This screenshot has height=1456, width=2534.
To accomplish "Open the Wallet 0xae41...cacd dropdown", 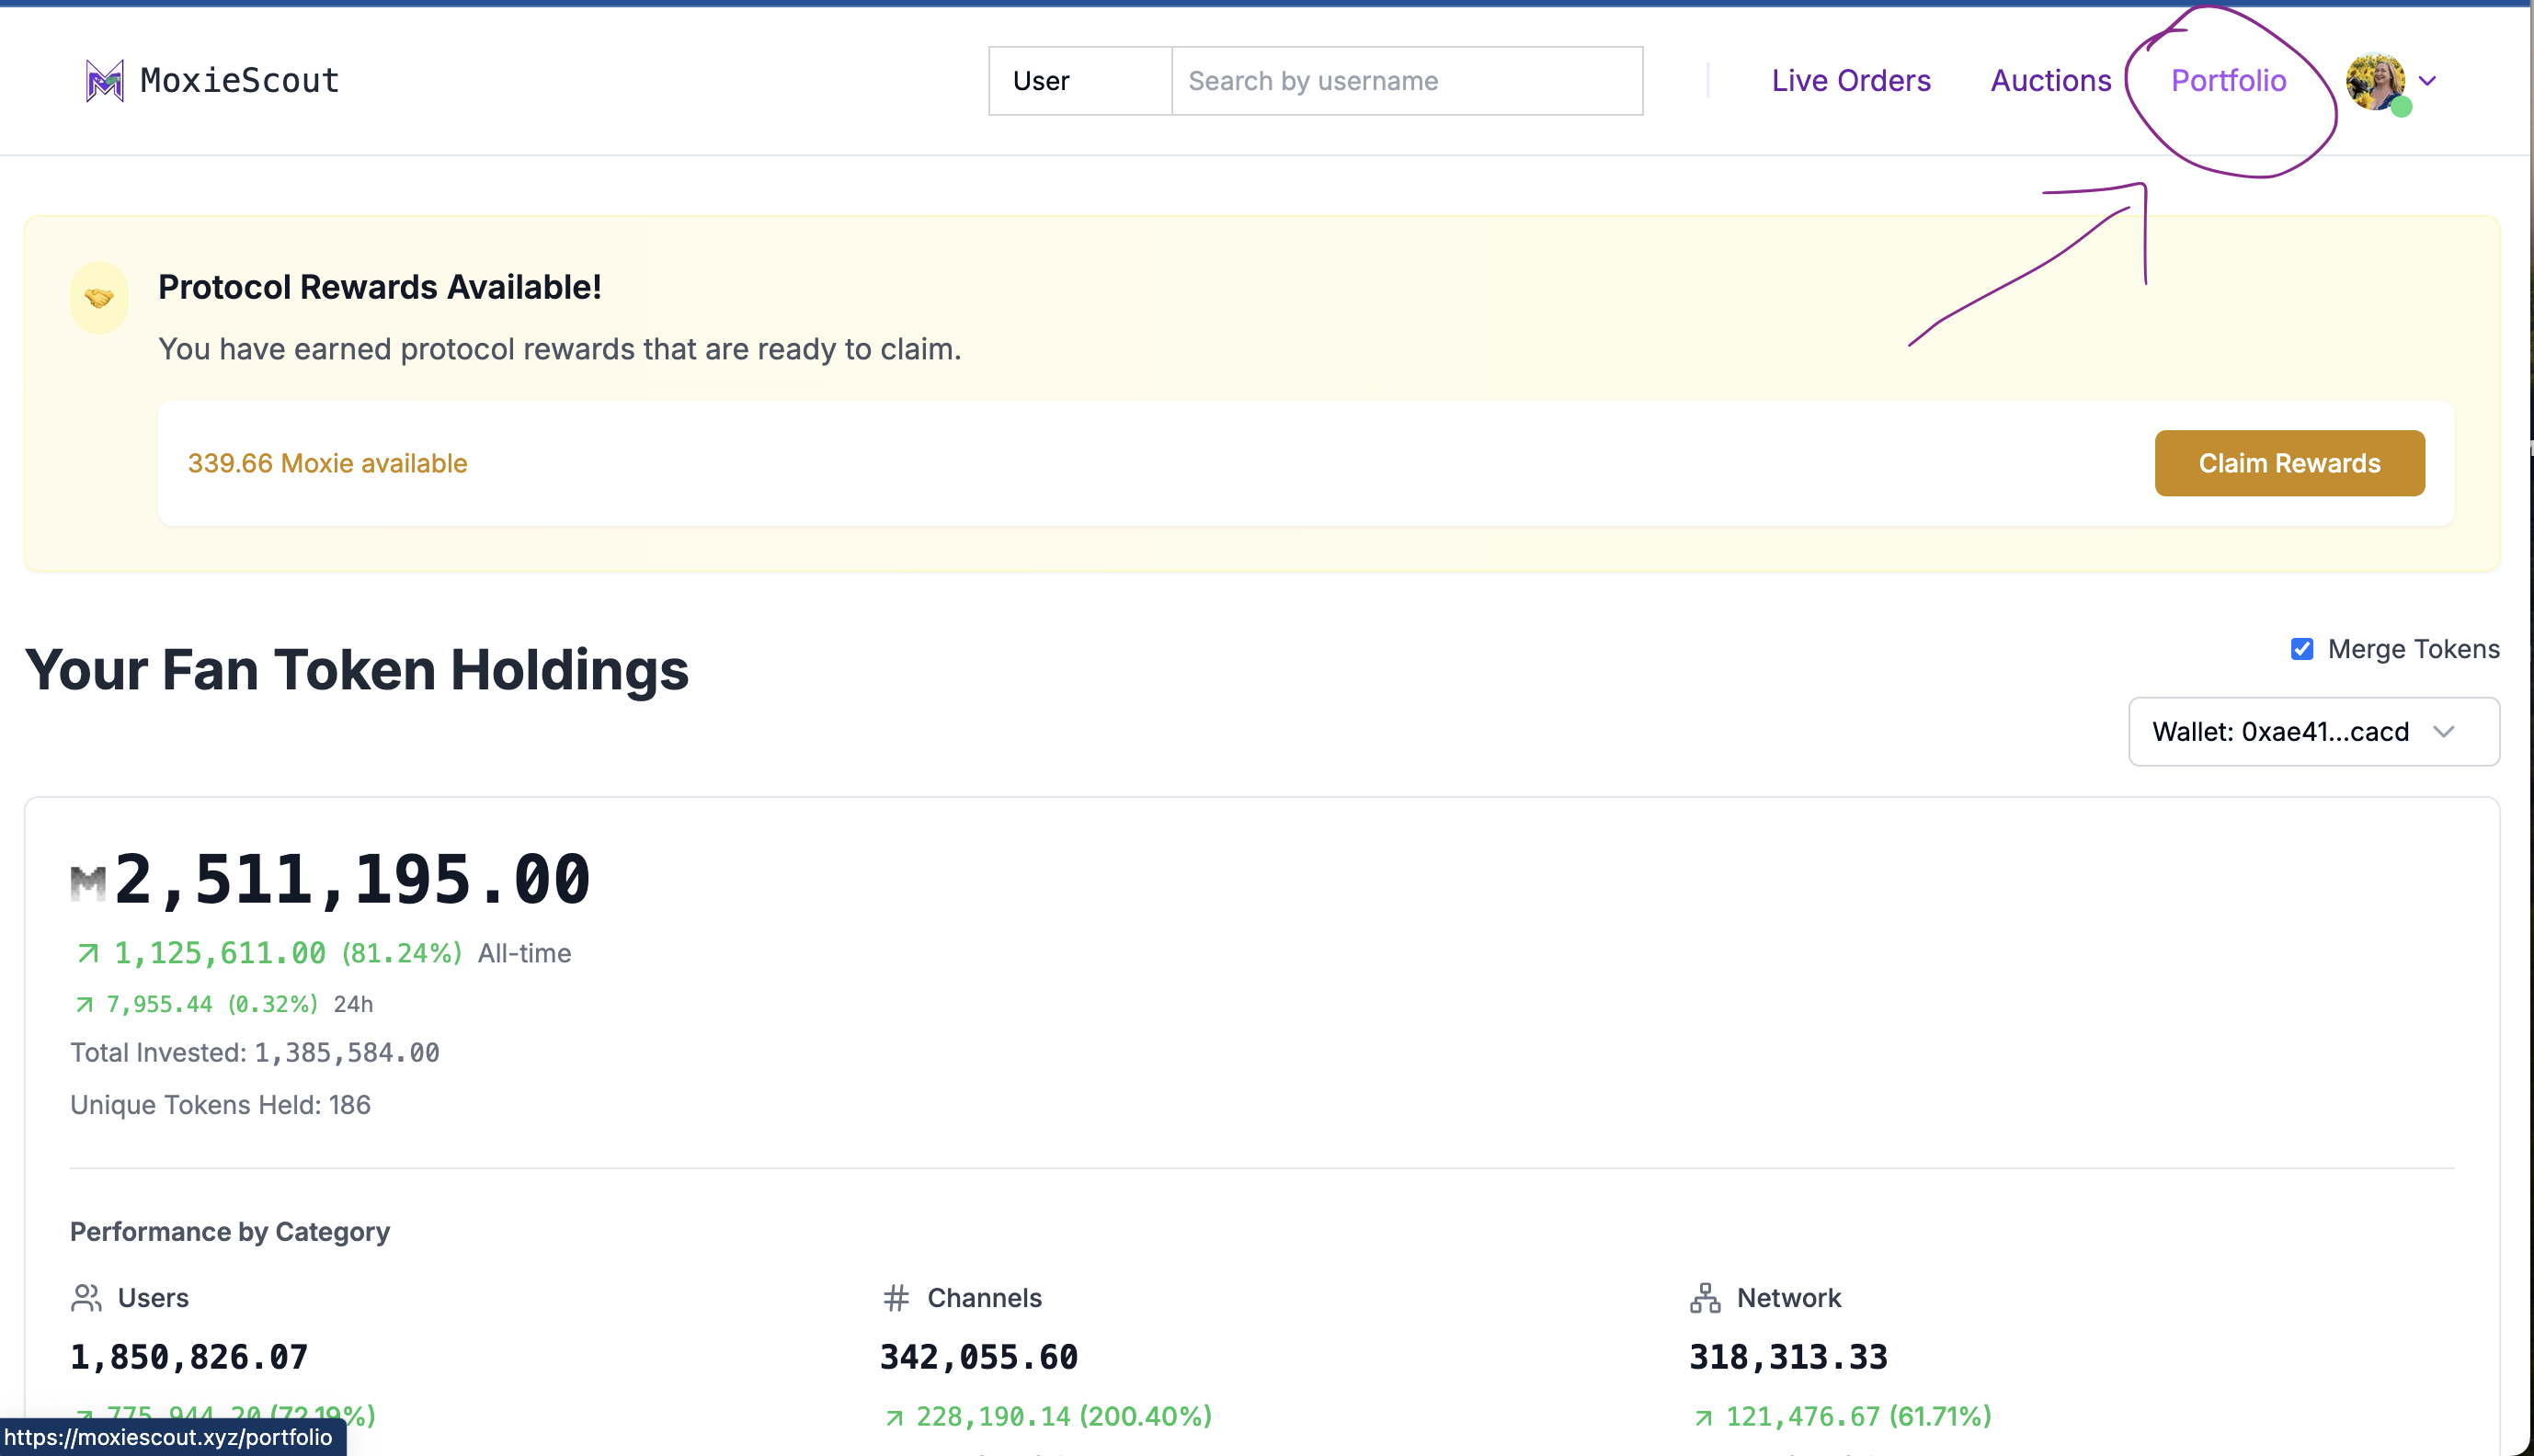I will tap(2313, 731).
